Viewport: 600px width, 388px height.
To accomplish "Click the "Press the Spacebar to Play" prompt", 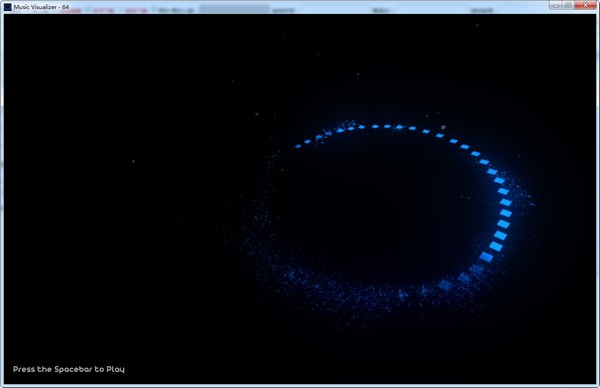I will click(x=68, y=369).
